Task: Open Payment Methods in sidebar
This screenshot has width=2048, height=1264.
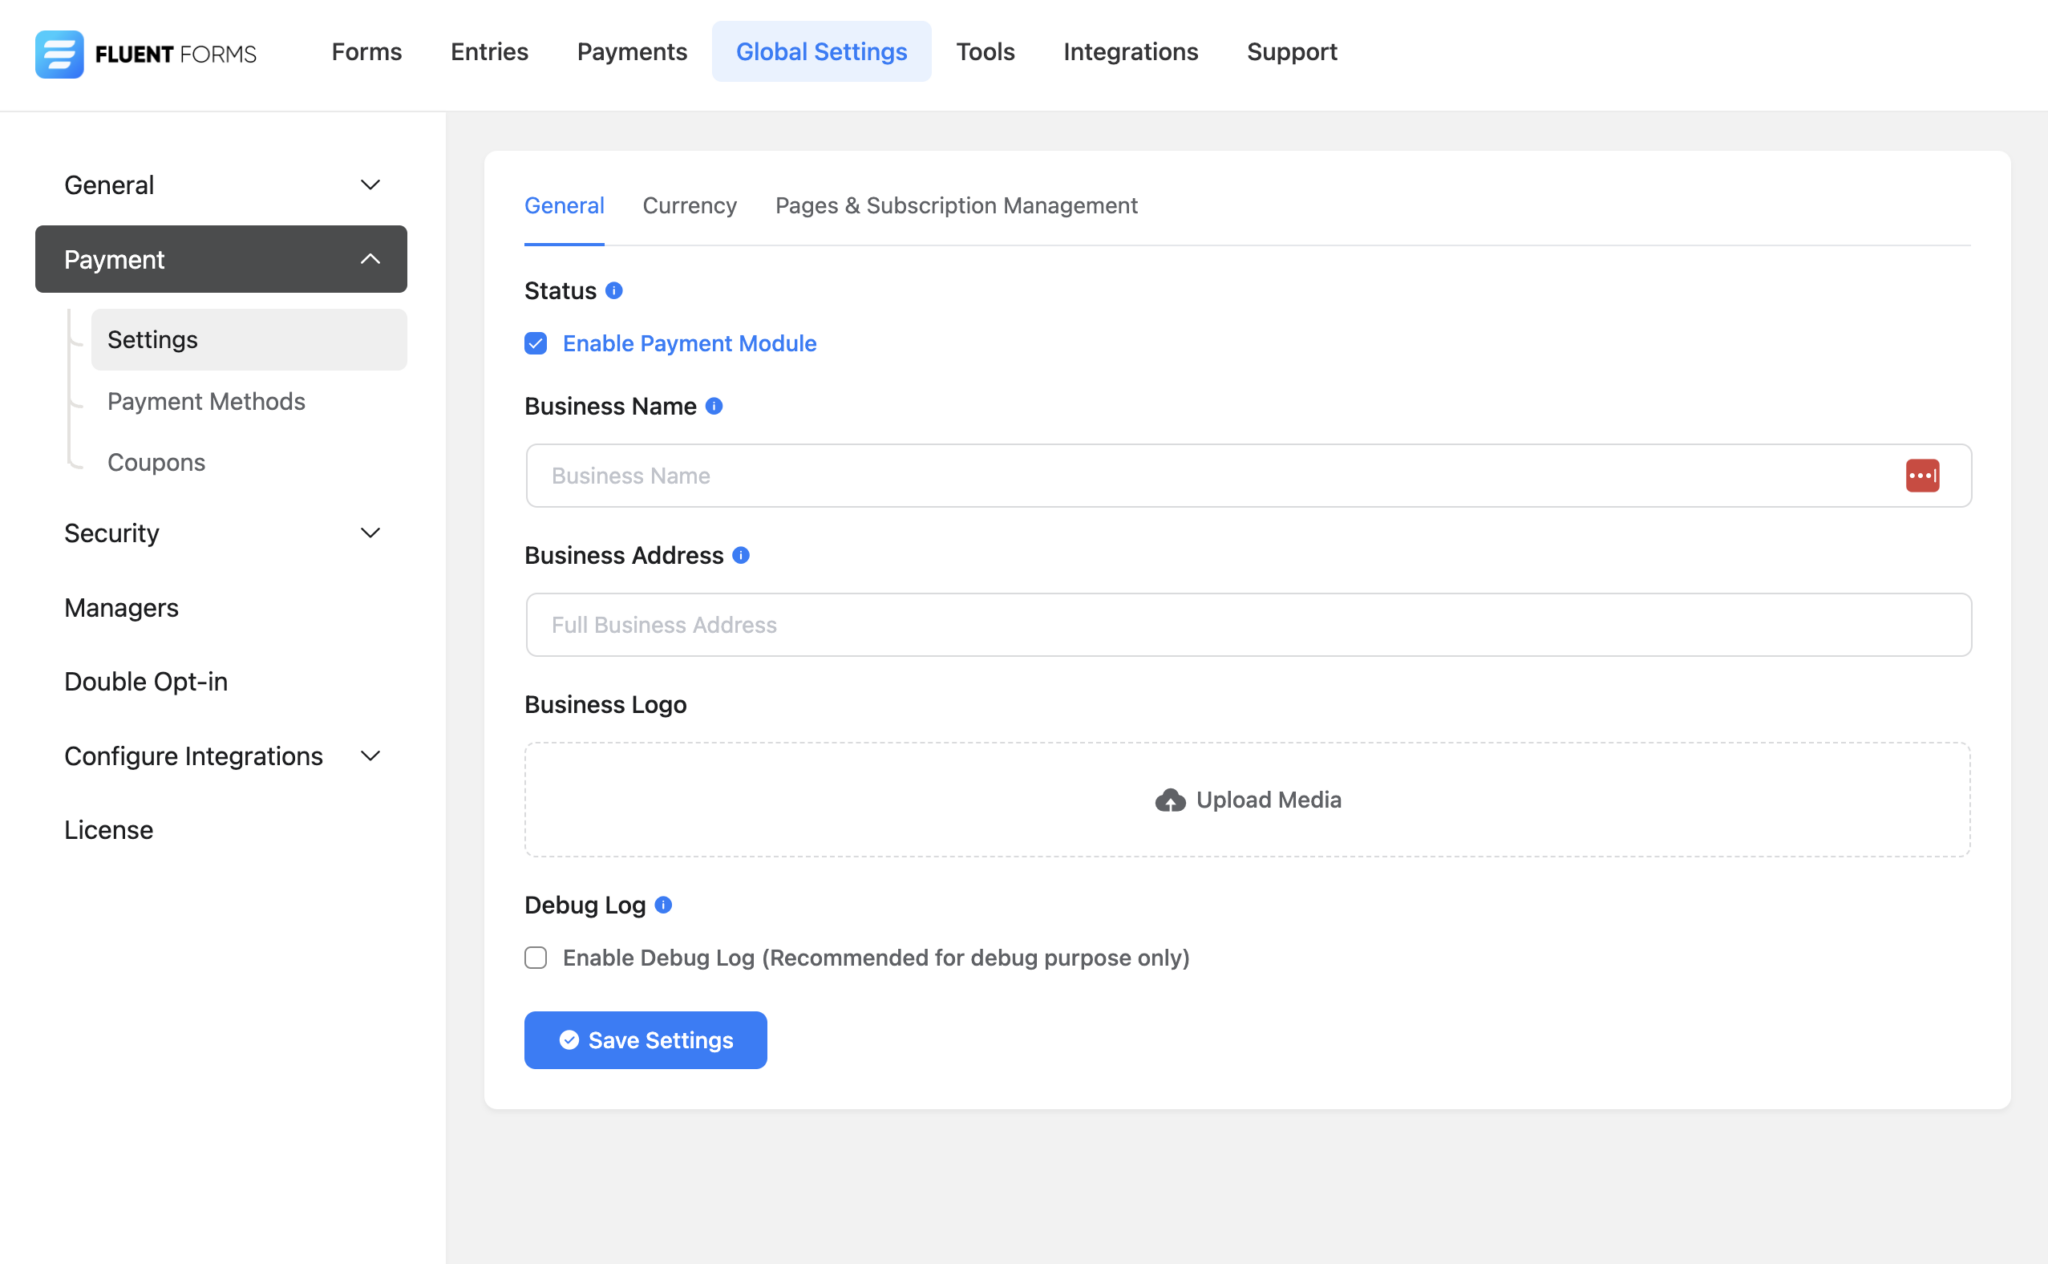Action: click(x=206, y=401)
